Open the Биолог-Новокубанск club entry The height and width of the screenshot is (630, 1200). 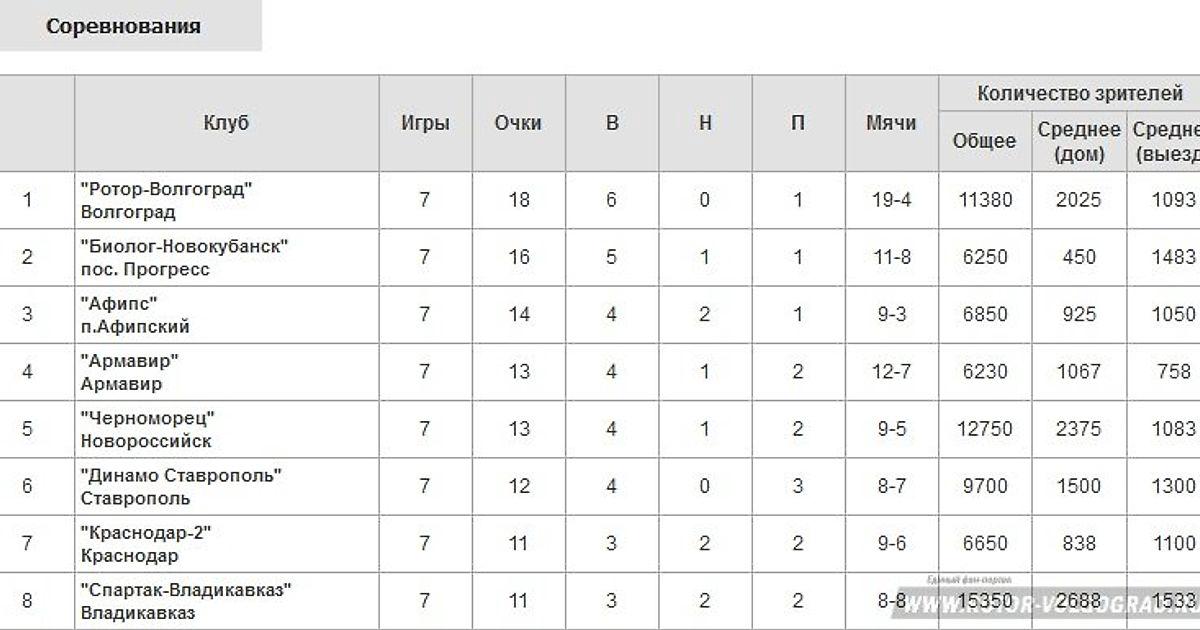click(184, 257)
